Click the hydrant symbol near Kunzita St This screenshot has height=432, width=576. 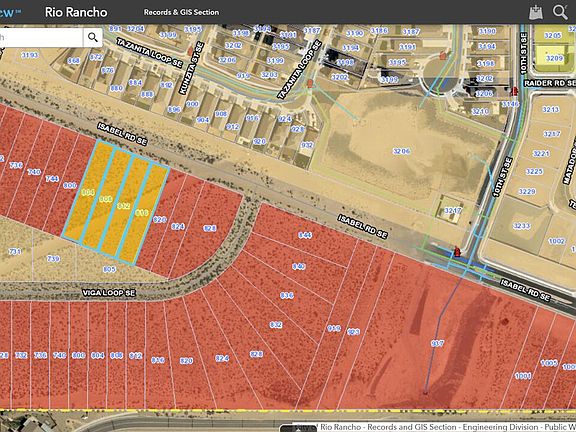190,51
